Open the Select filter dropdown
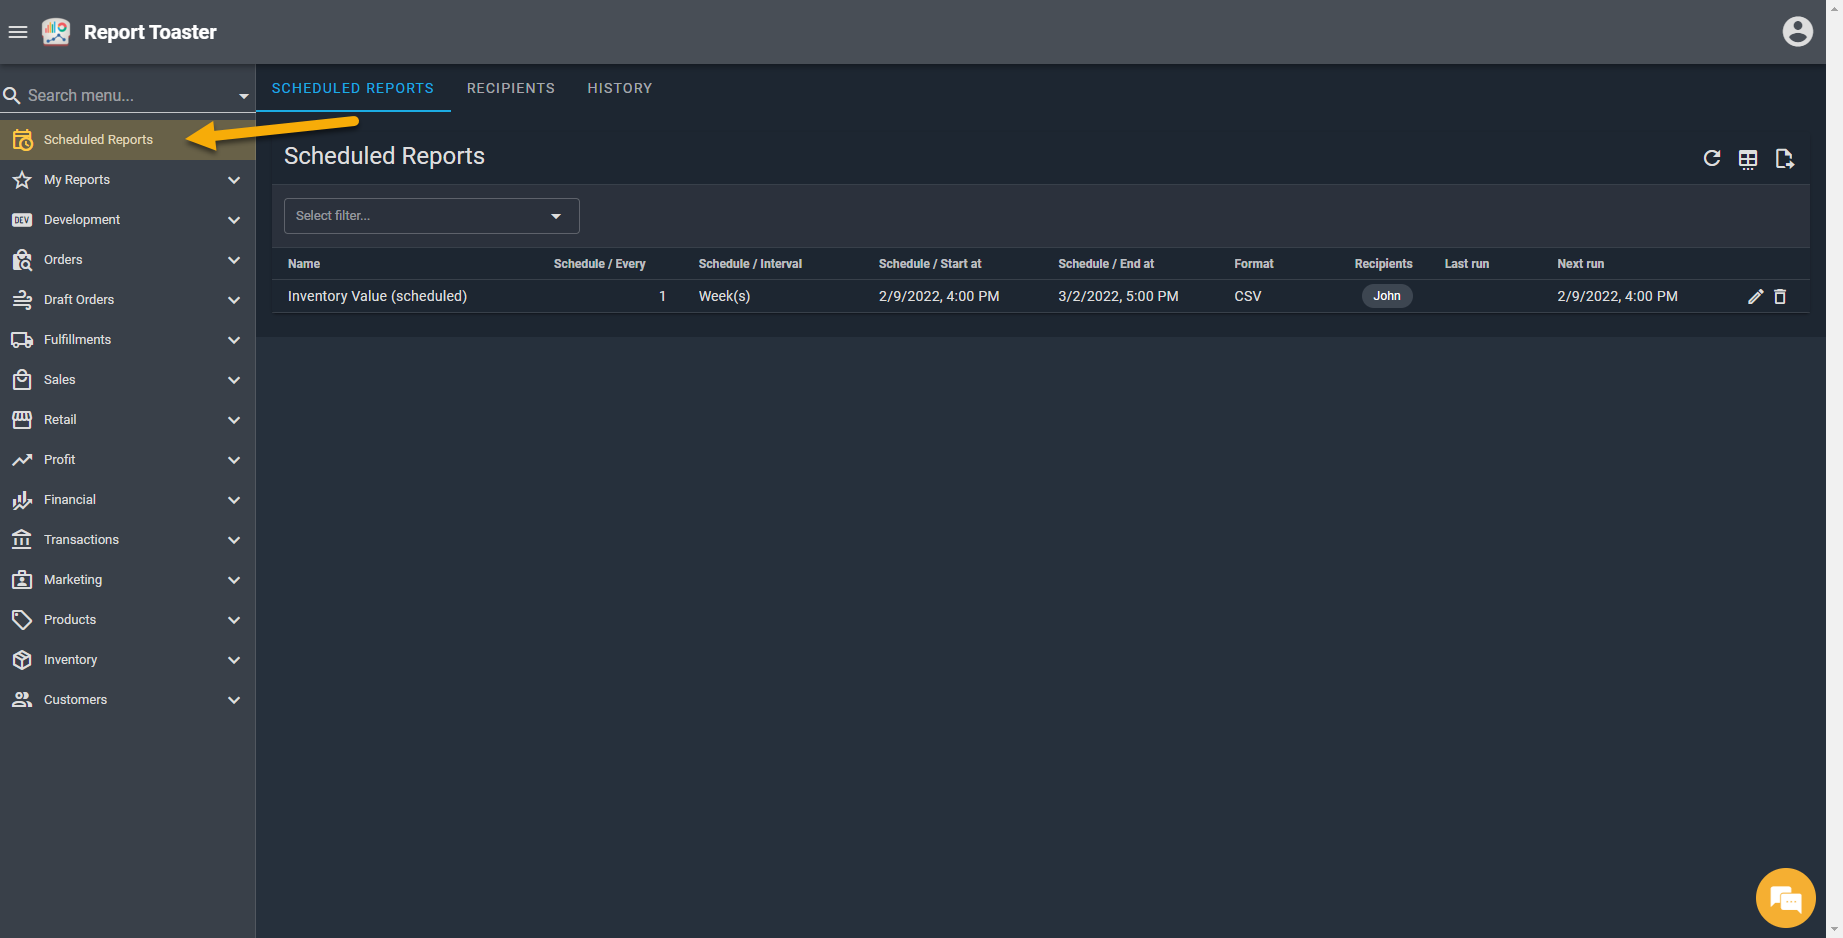The width and height of the screenshot is (1843, 938). [431, 216]
